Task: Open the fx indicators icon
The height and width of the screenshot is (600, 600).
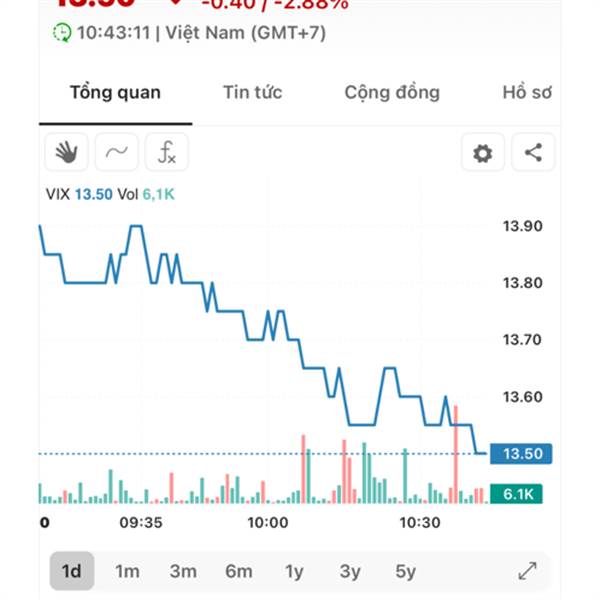Action: tap(167, 152)
